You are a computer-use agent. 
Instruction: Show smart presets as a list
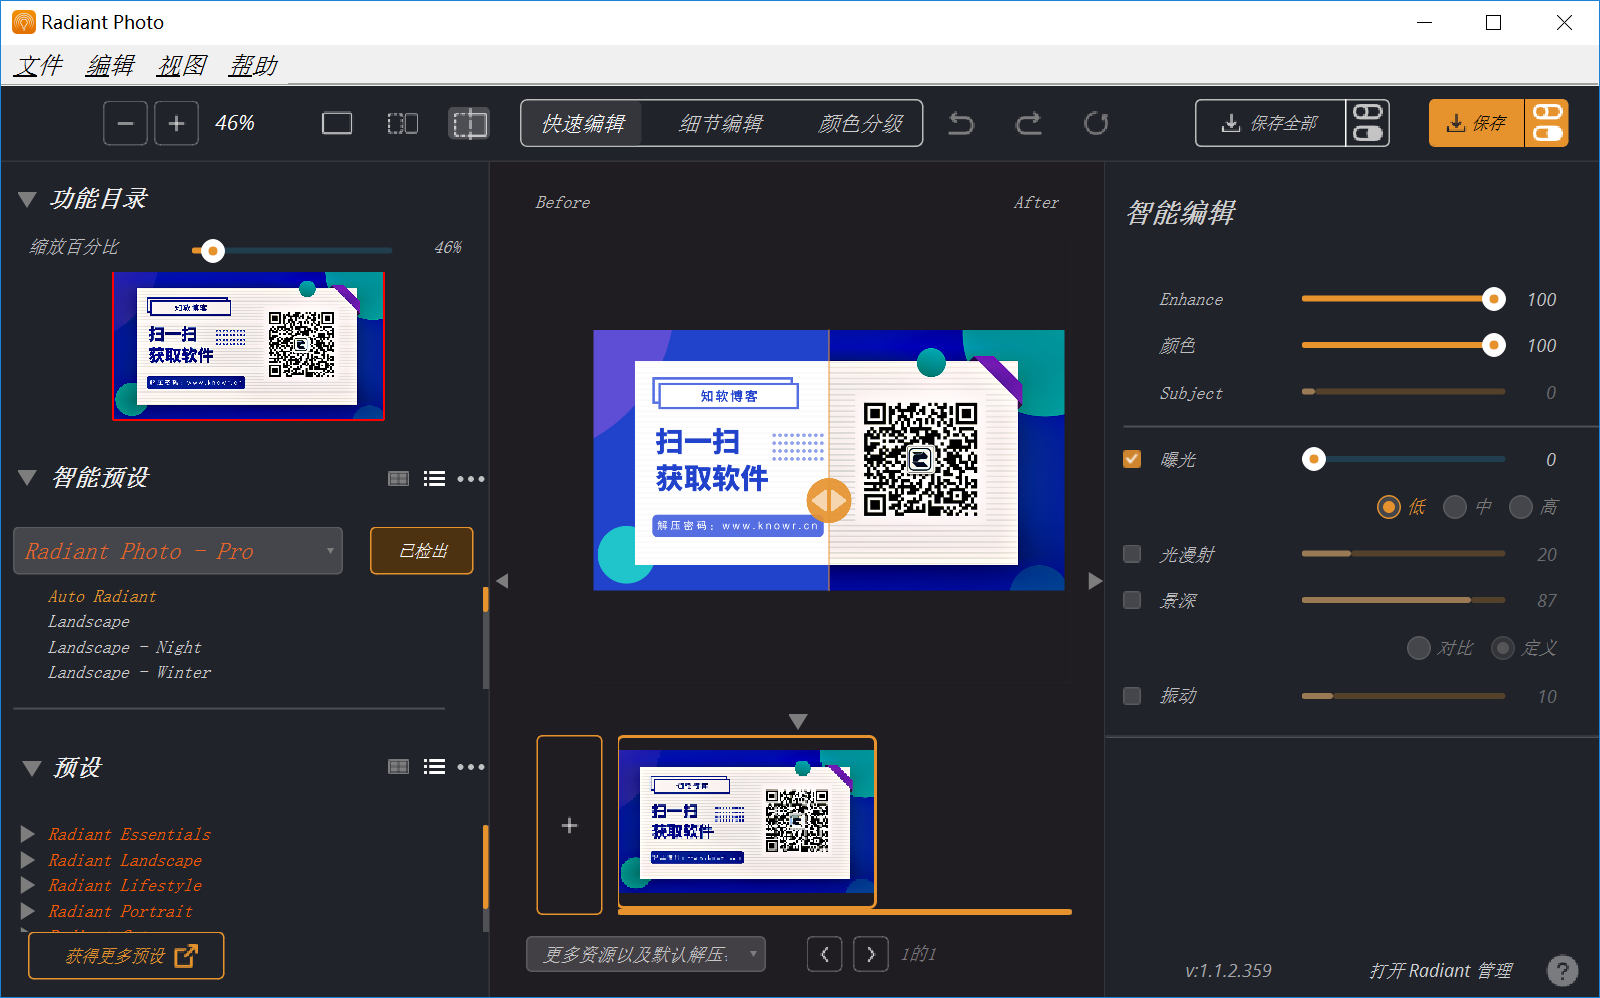434,479
